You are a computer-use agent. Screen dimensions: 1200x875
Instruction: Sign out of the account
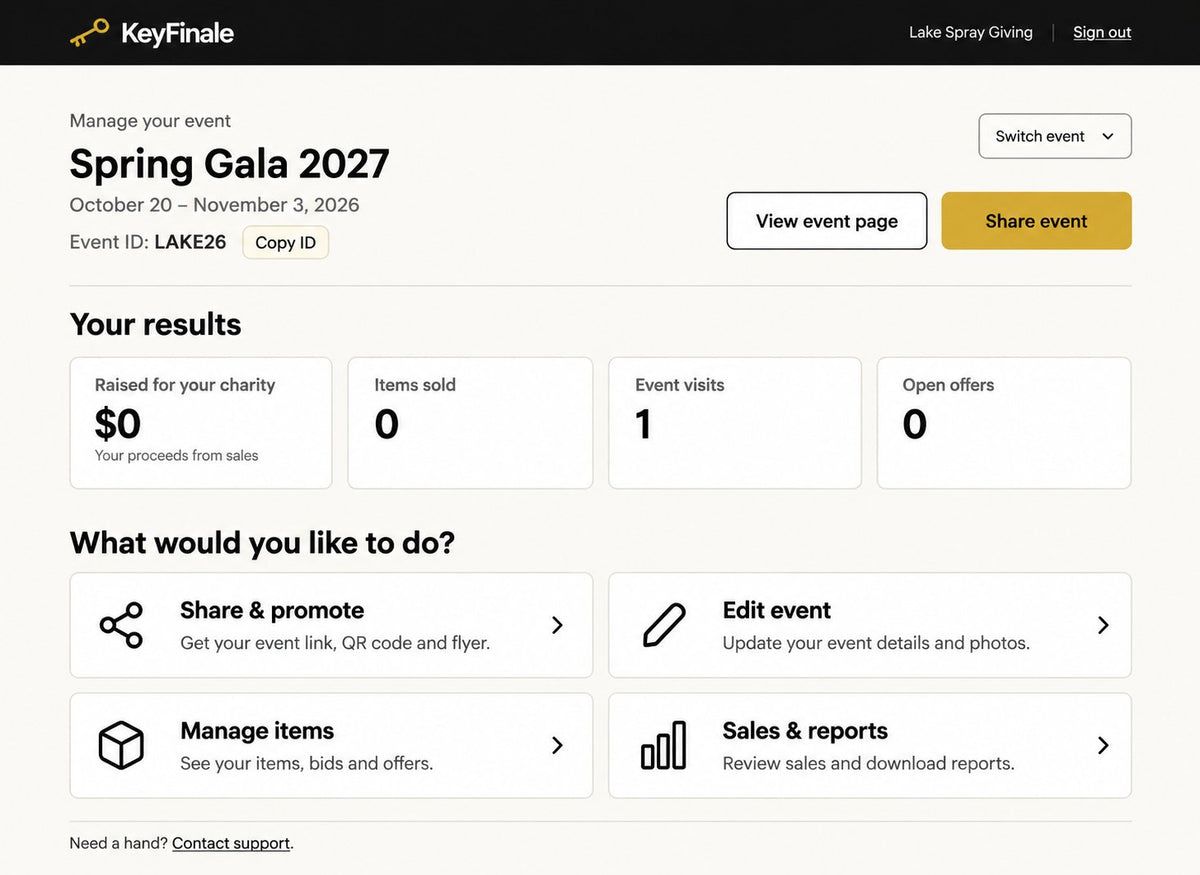pyautogui.click(x=1102, y=32)
